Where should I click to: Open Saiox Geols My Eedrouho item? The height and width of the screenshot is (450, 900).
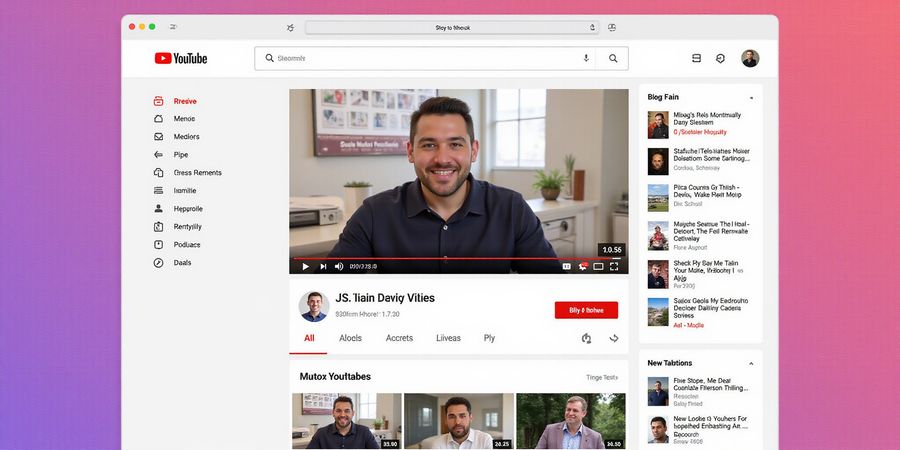[x=699, y=312]
